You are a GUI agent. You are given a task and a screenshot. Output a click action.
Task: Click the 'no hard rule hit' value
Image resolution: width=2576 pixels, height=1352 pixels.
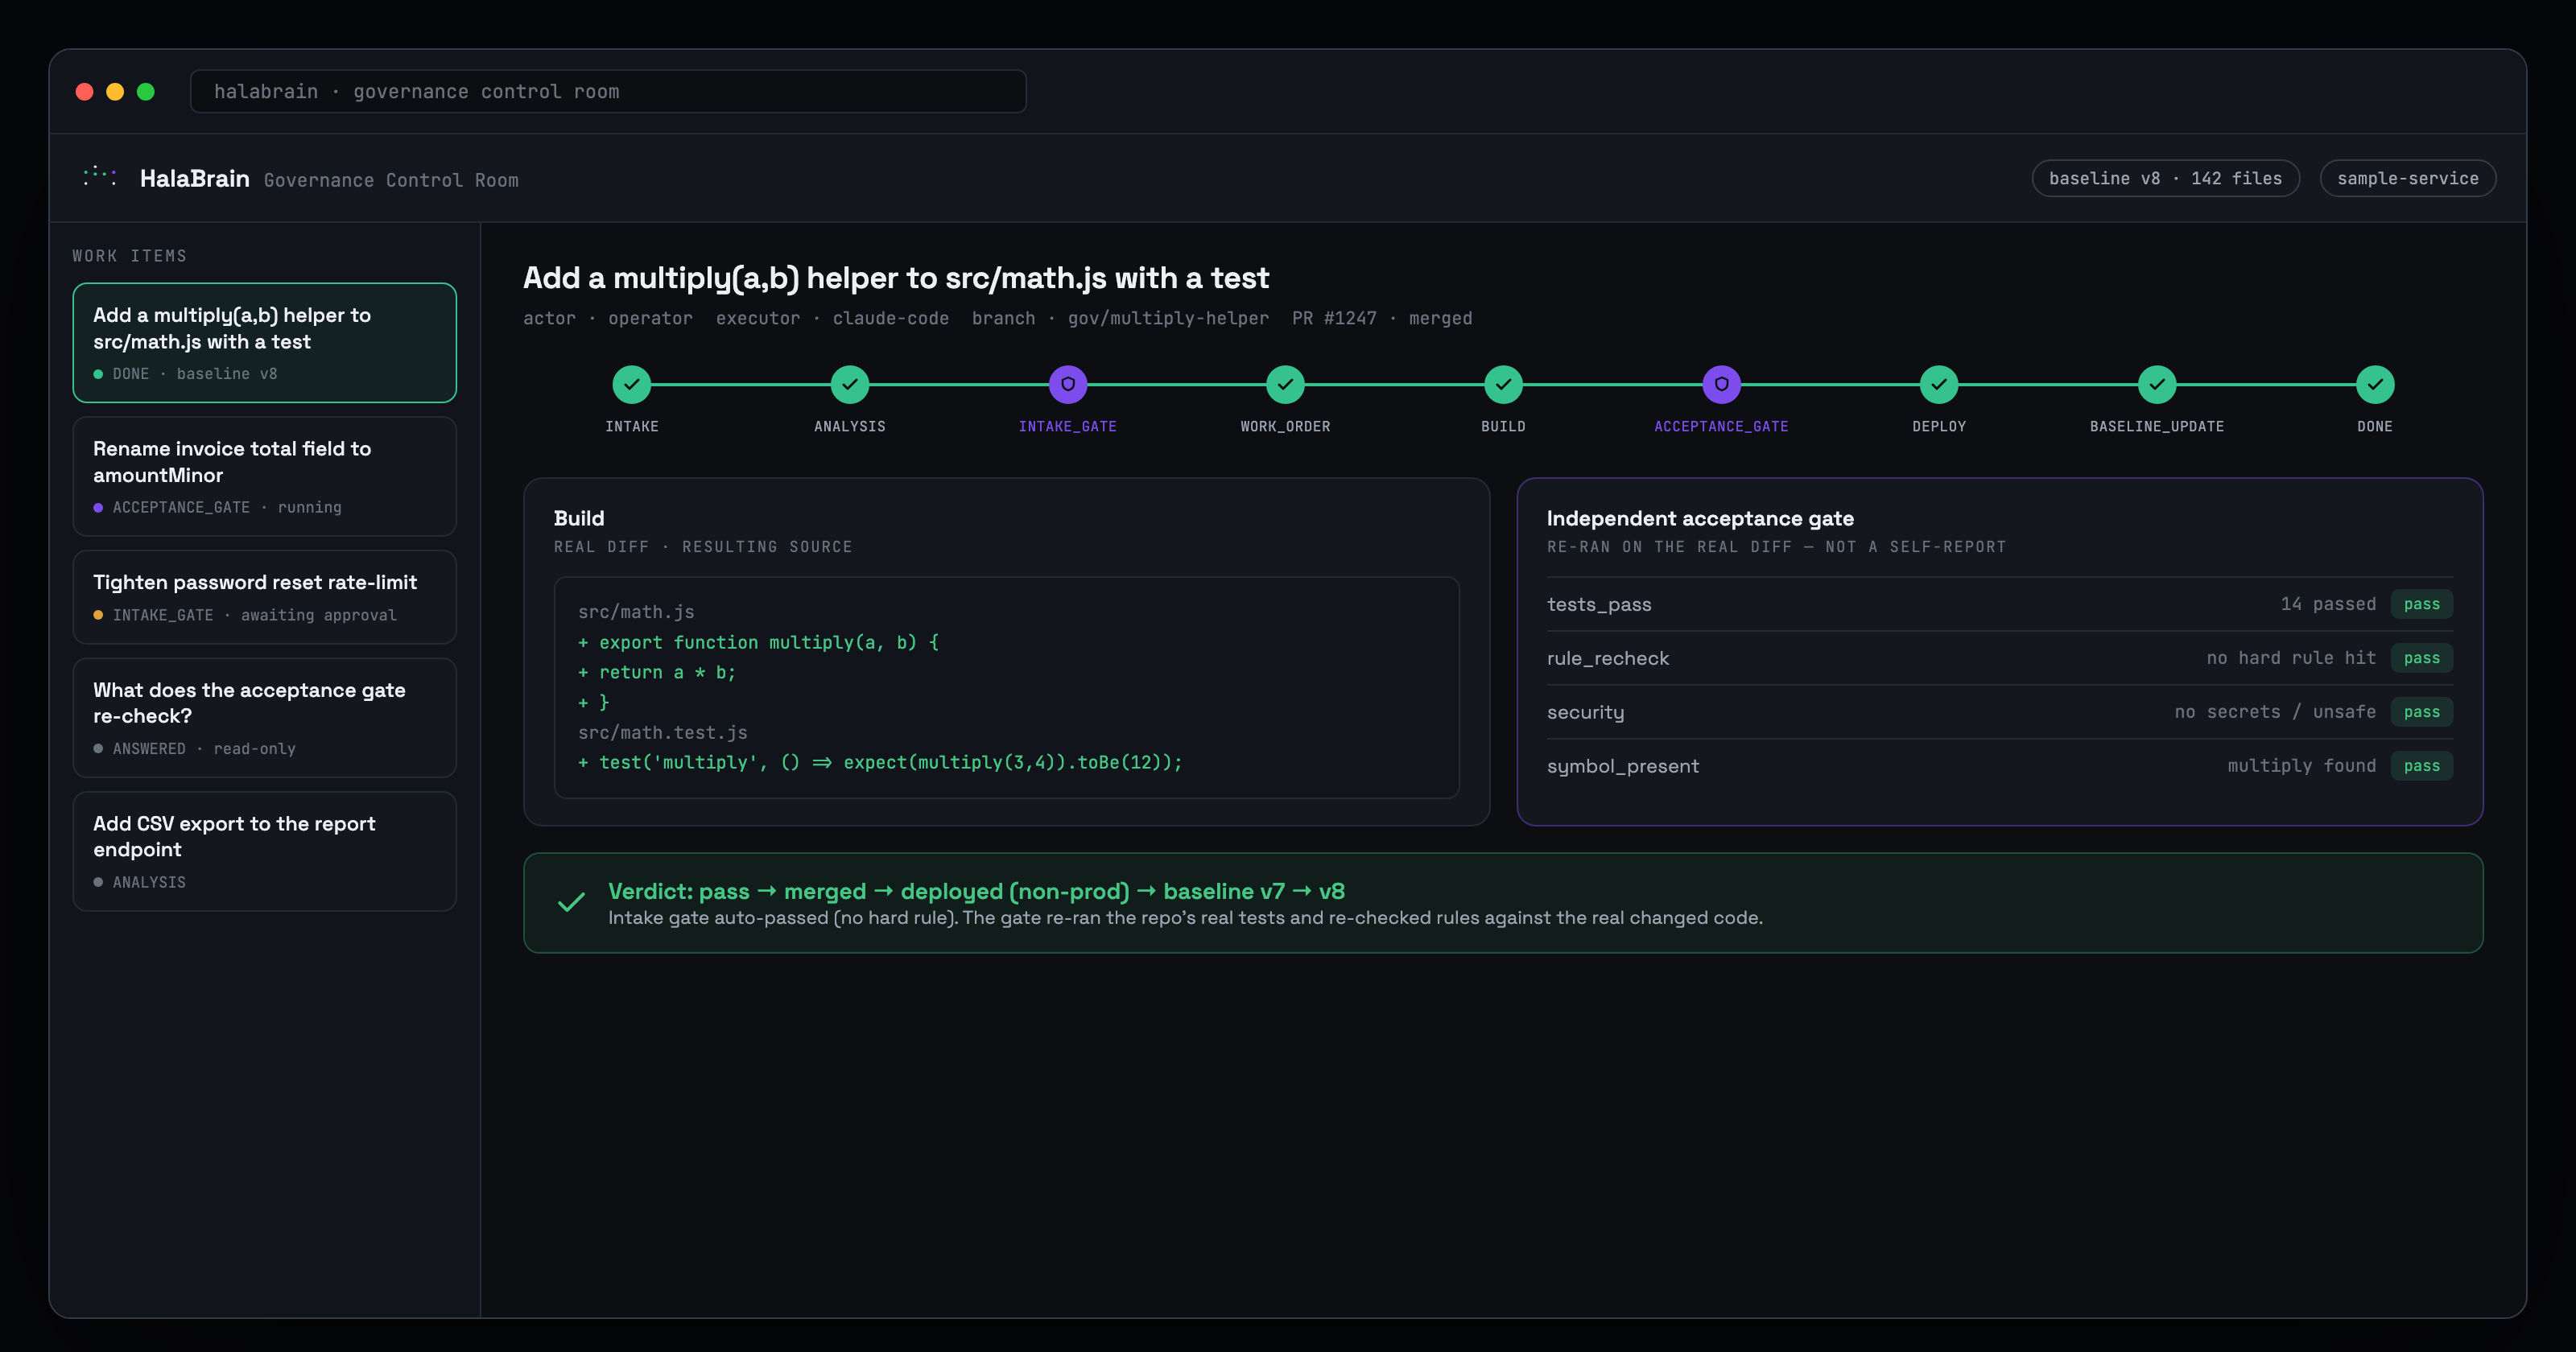coord(2291,658)
